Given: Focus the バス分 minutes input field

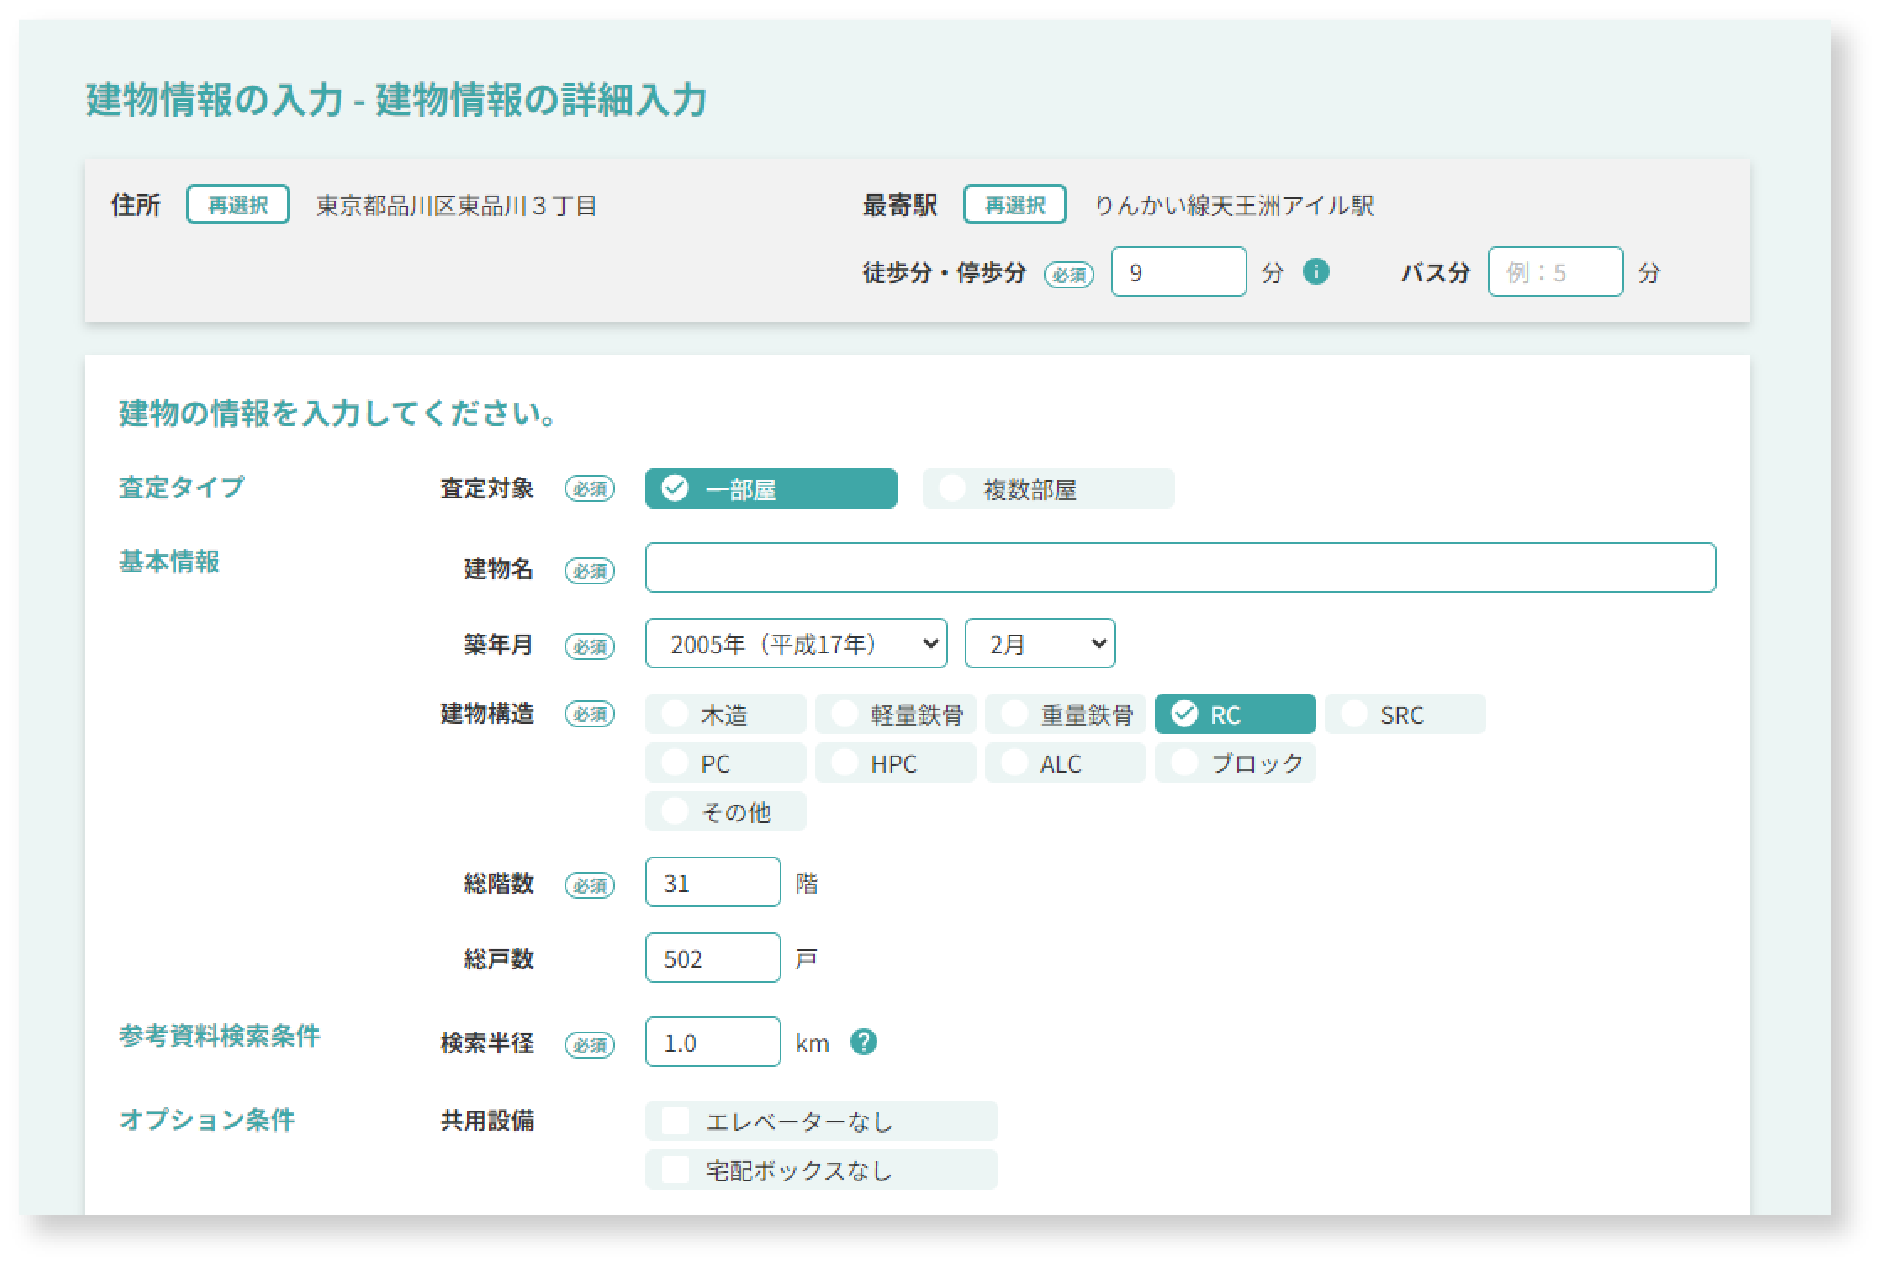Looking at the screenshot, I should [x=1555, y=272].
